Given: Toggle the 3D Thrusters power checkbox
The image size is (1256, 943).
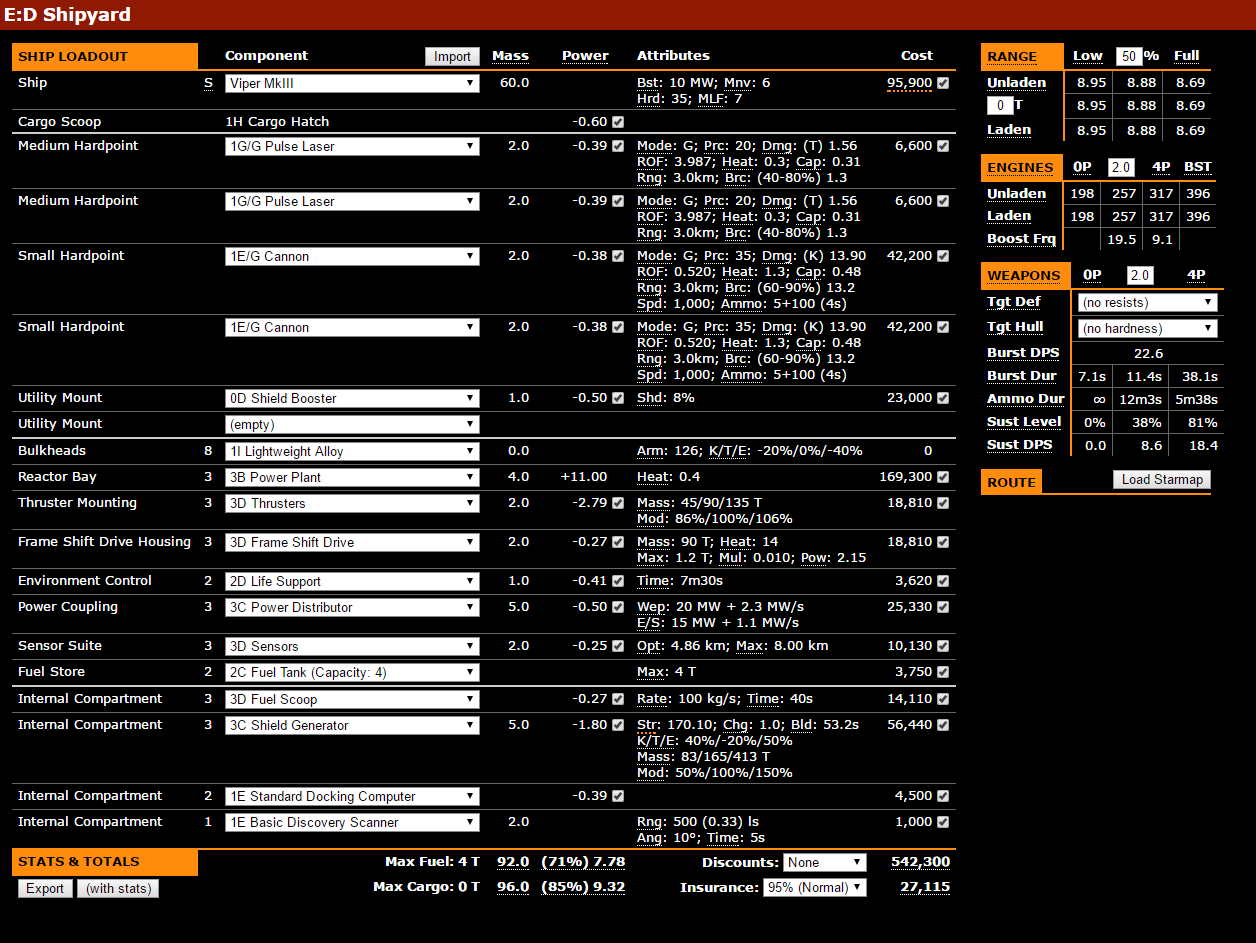Looking at the screenshot, I should pos(618,503).
